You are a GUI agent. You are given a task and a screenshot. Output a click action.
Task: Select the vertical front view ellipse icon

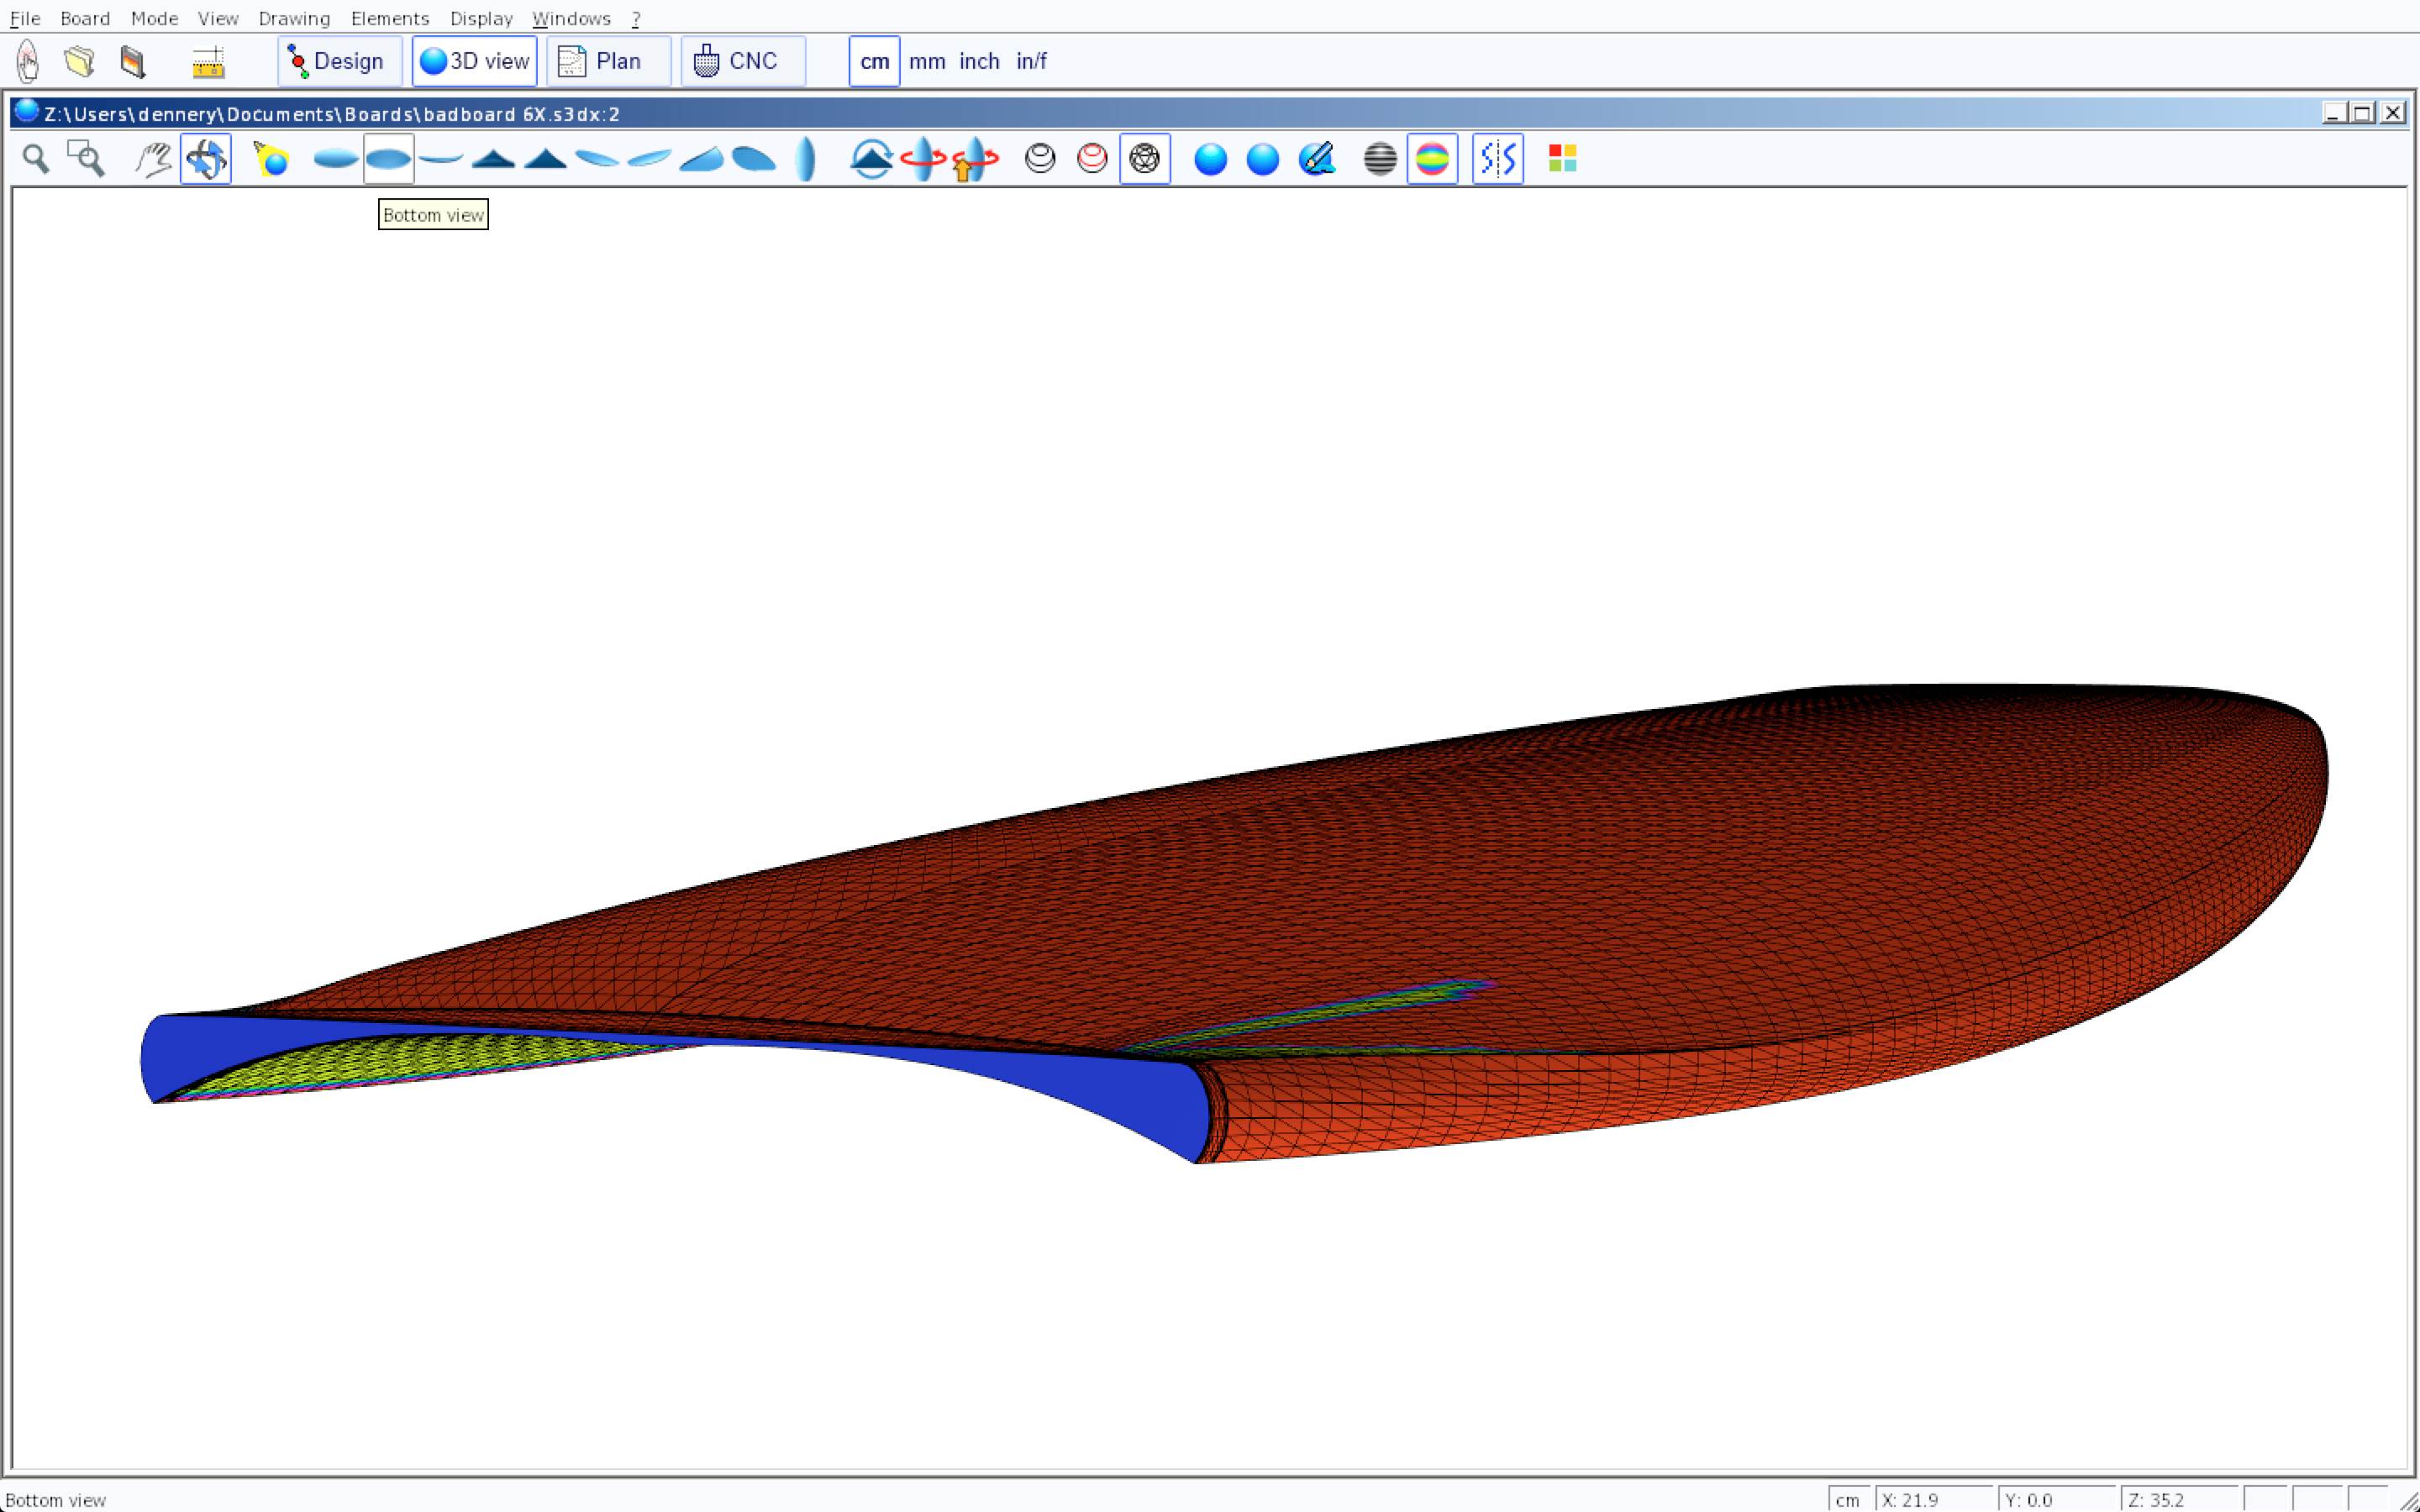click(805, 159)
